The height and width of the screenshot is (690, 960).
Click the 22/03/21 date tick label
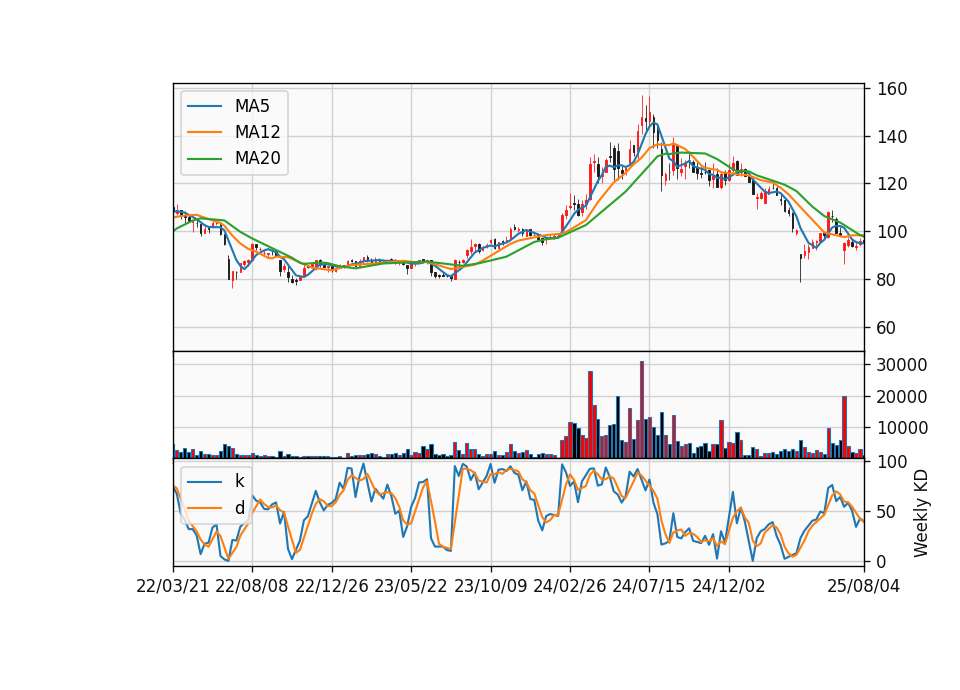point(173,587)
